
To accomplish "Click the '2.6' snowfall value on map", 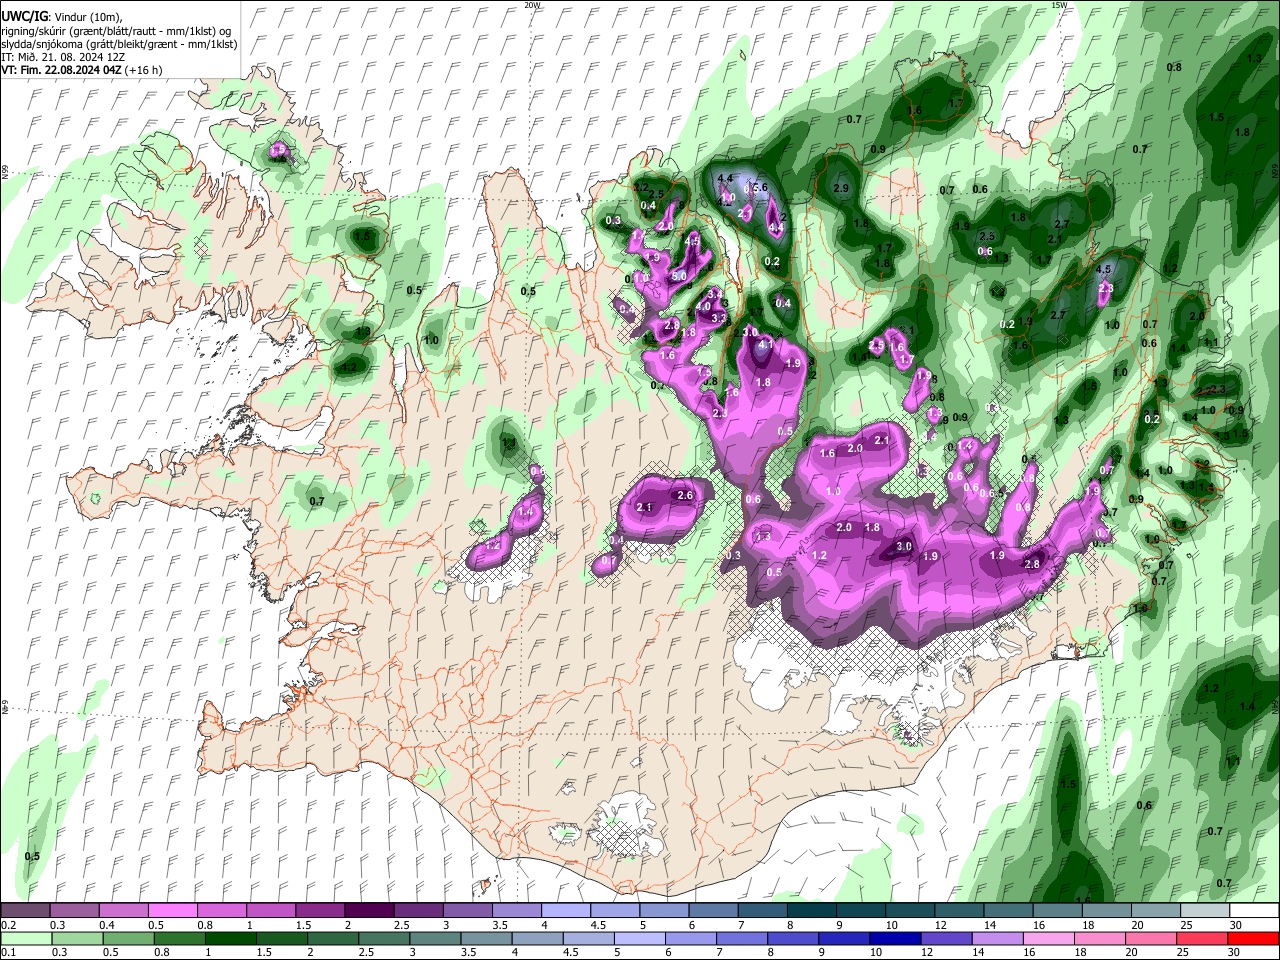I will (x=685, y=495).
